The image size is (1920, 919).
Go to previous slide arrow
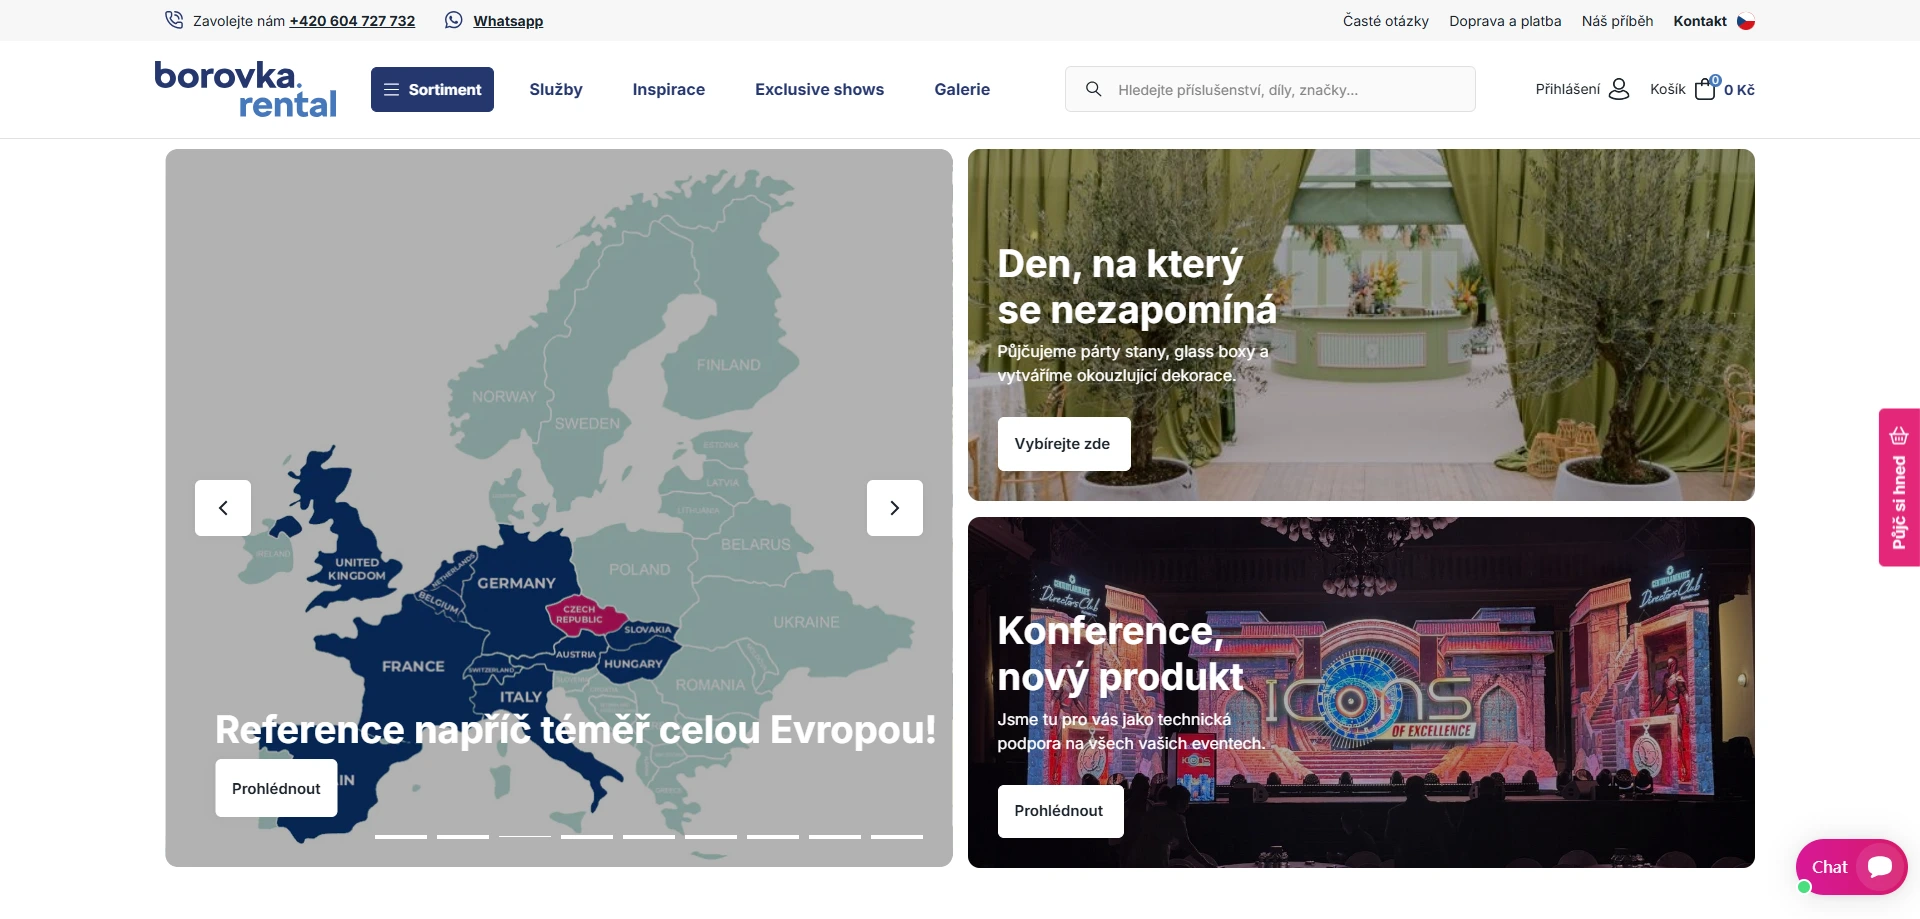(223, 508)
